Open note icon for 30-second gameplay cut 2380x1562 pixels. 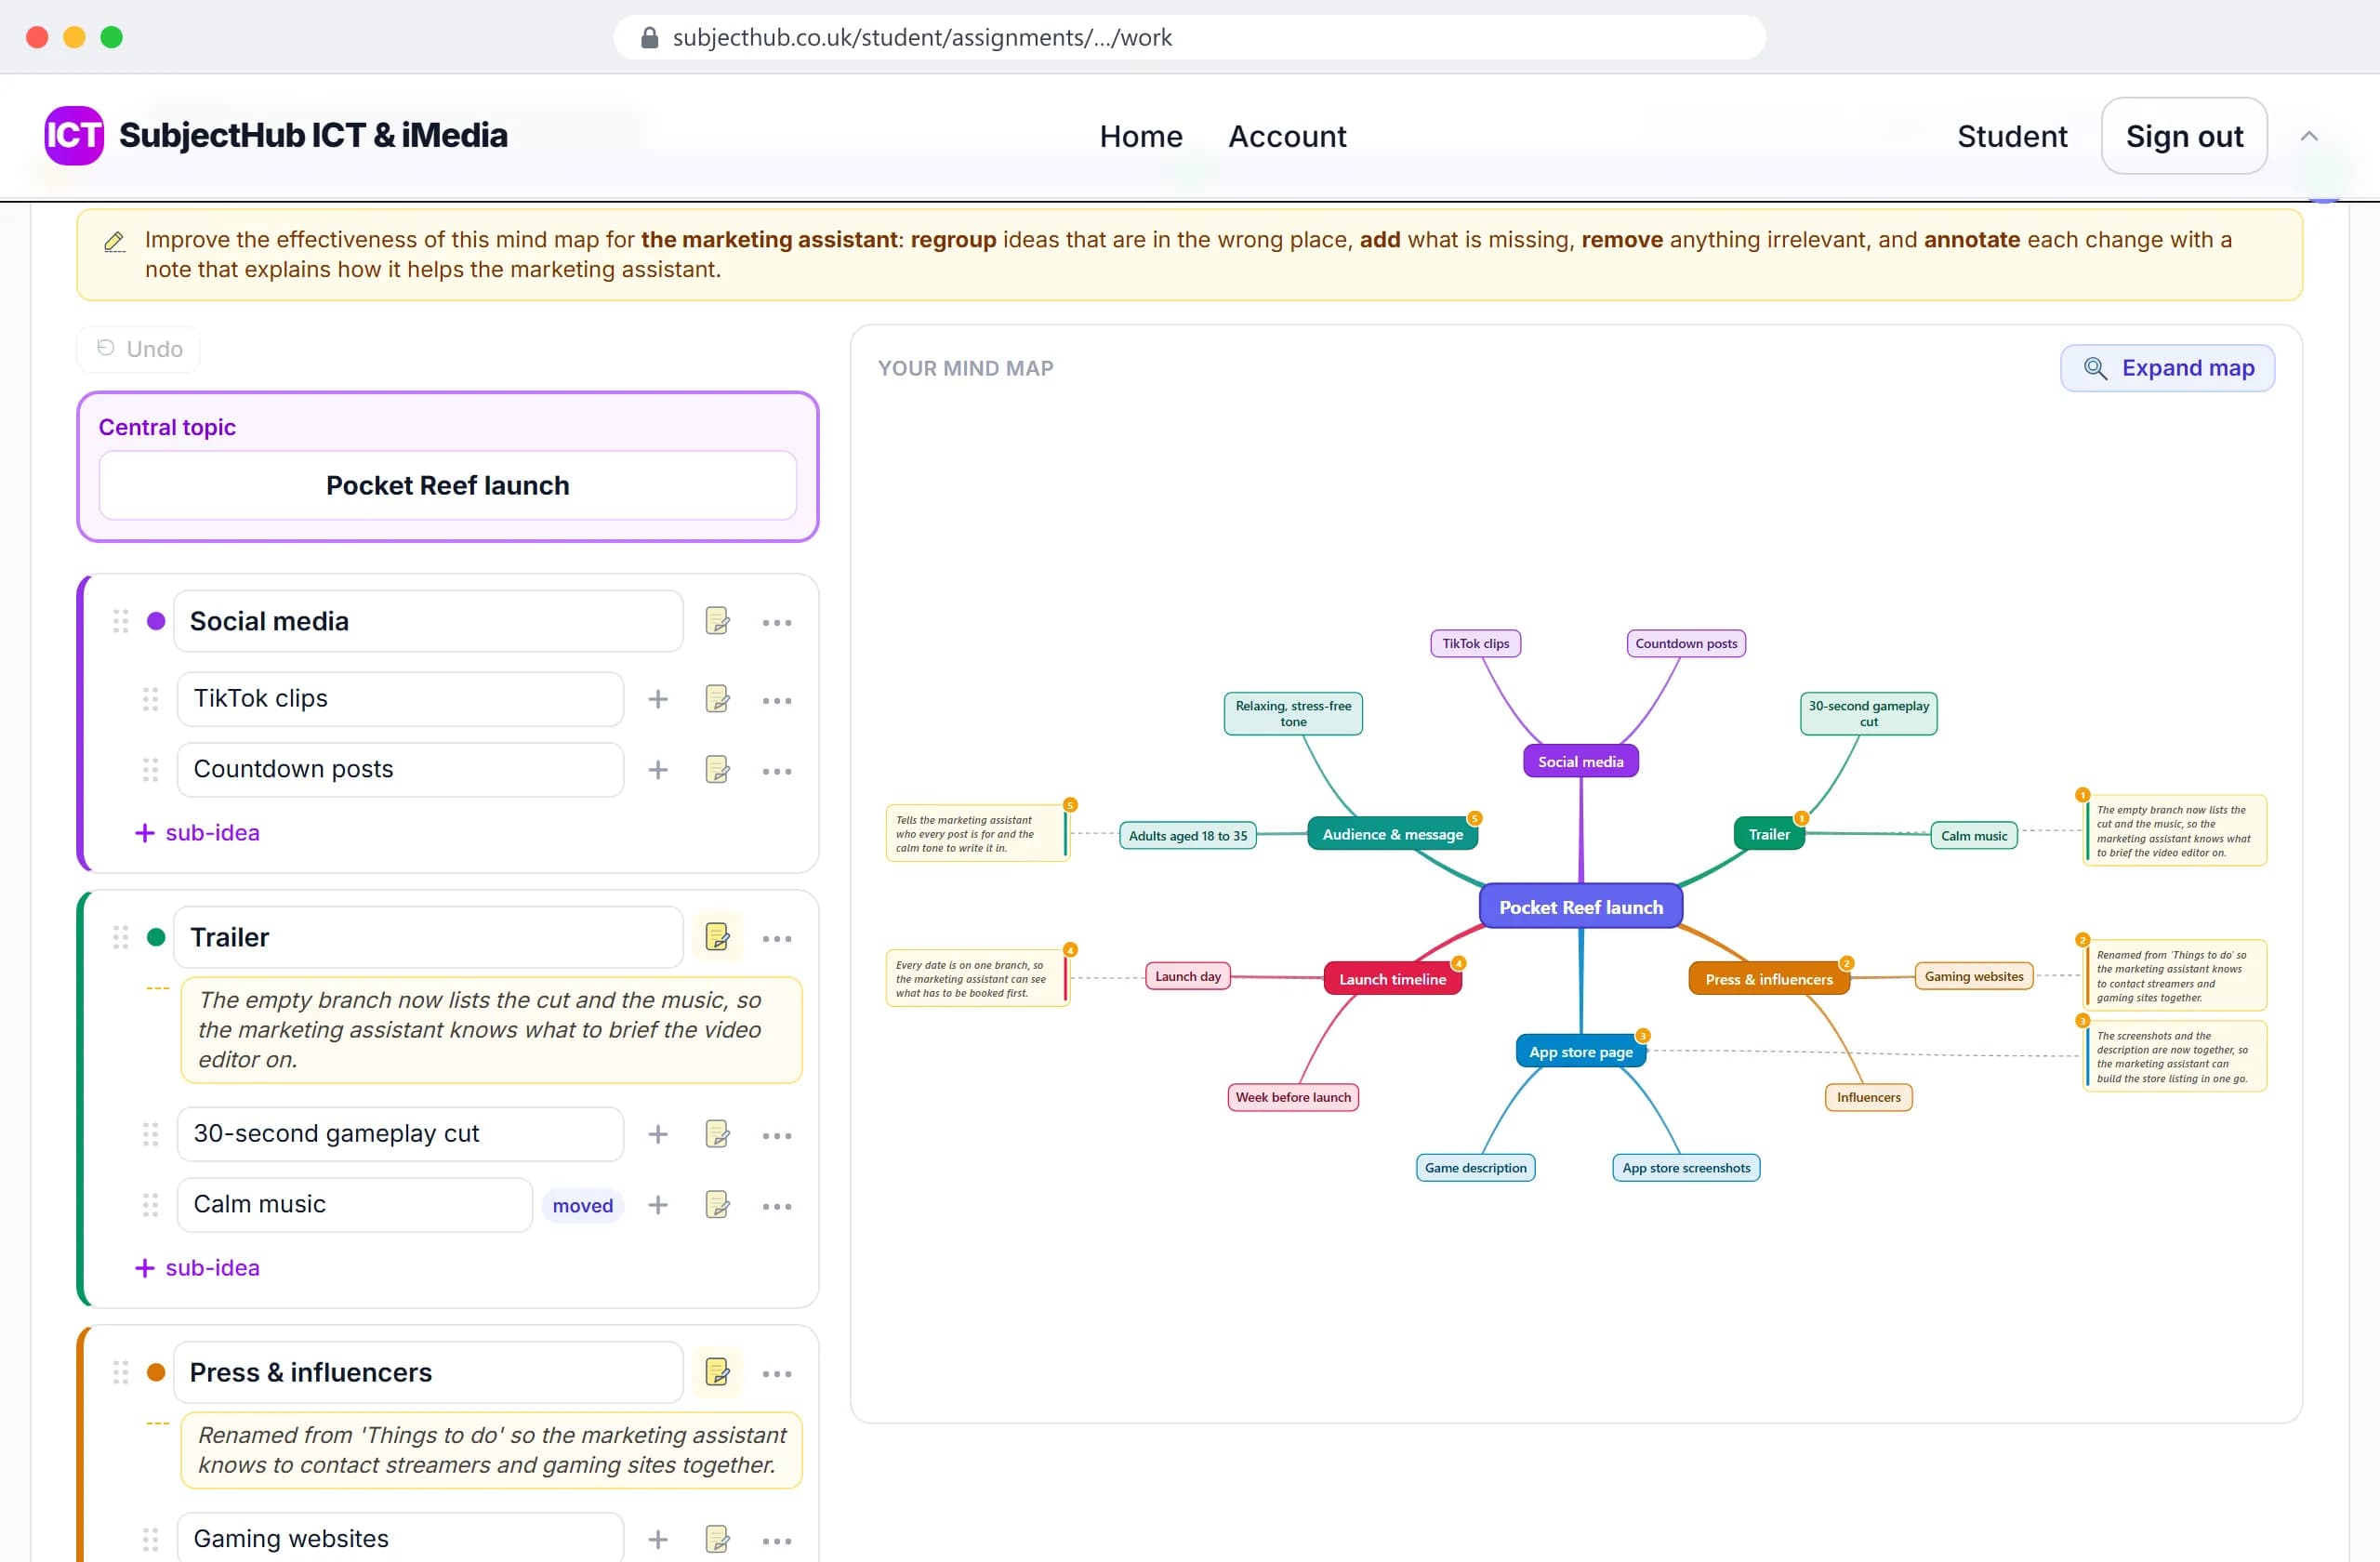[717, 1134]
